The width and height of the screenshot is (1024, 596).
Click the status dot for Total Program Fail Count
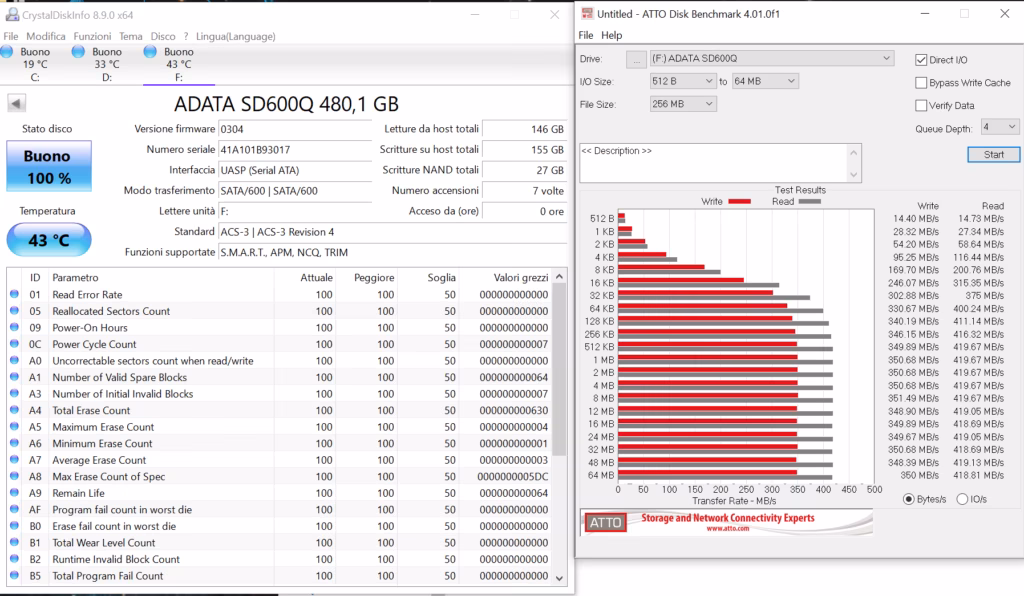pyautogui.click(x=14, y=576)
